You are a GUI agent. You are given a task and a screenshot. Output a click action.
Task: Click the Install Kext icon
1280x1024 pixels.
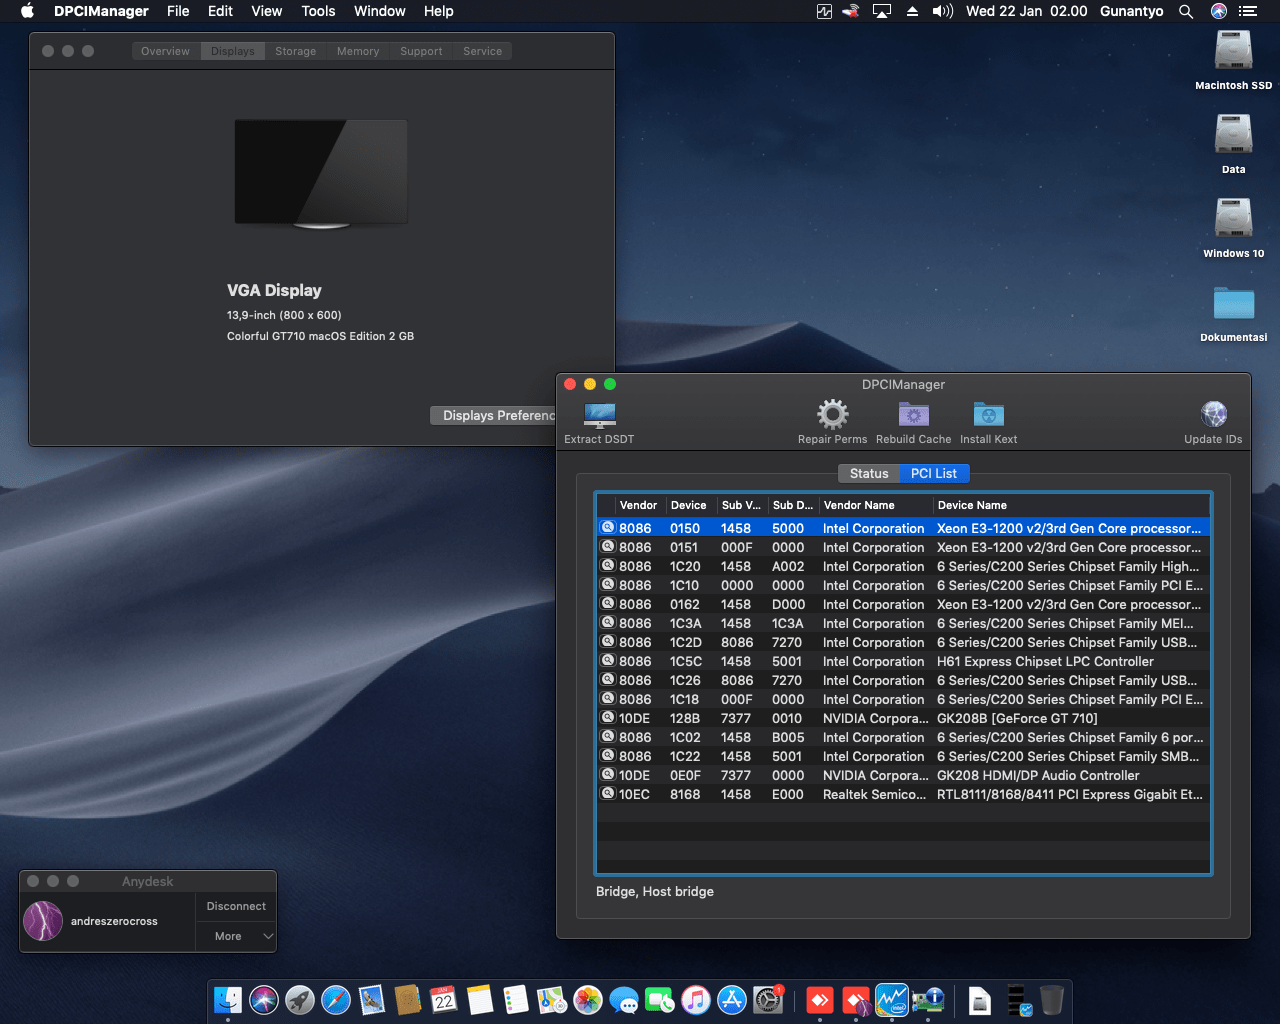click(988, 415)
